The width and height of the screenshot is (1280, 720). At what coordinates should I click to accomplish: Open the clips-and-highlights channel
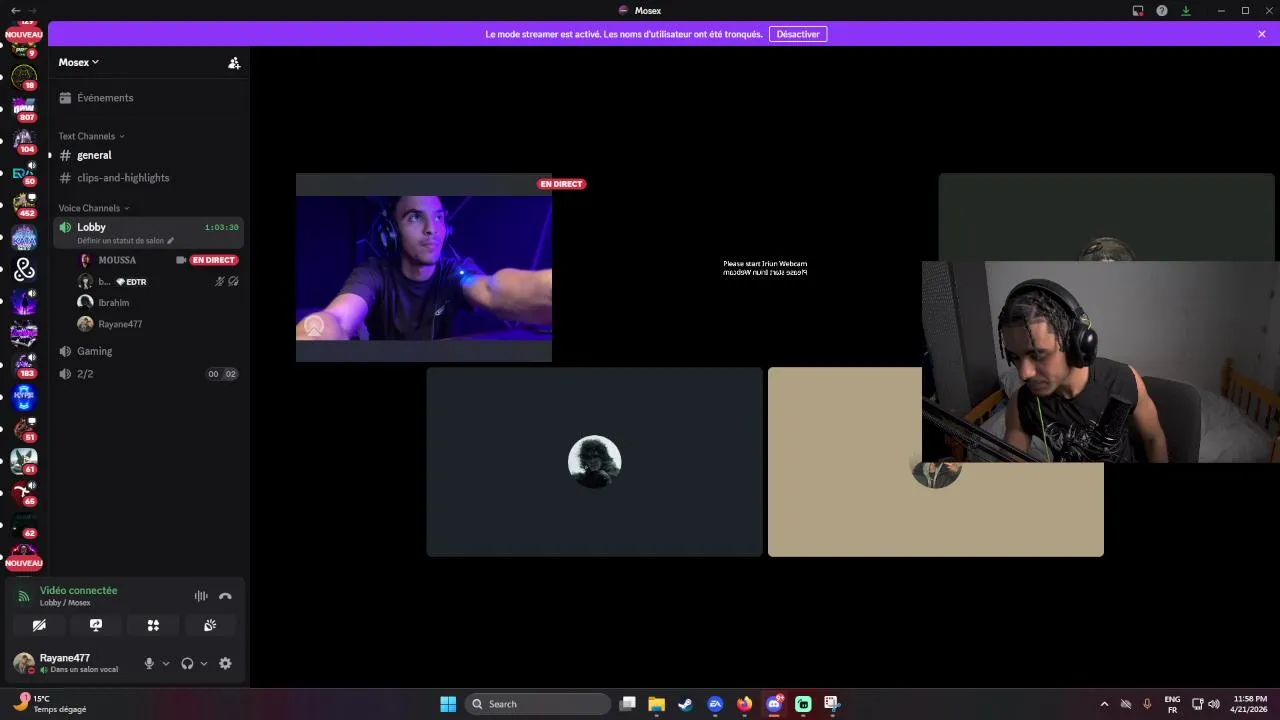(x=148, y=178)
